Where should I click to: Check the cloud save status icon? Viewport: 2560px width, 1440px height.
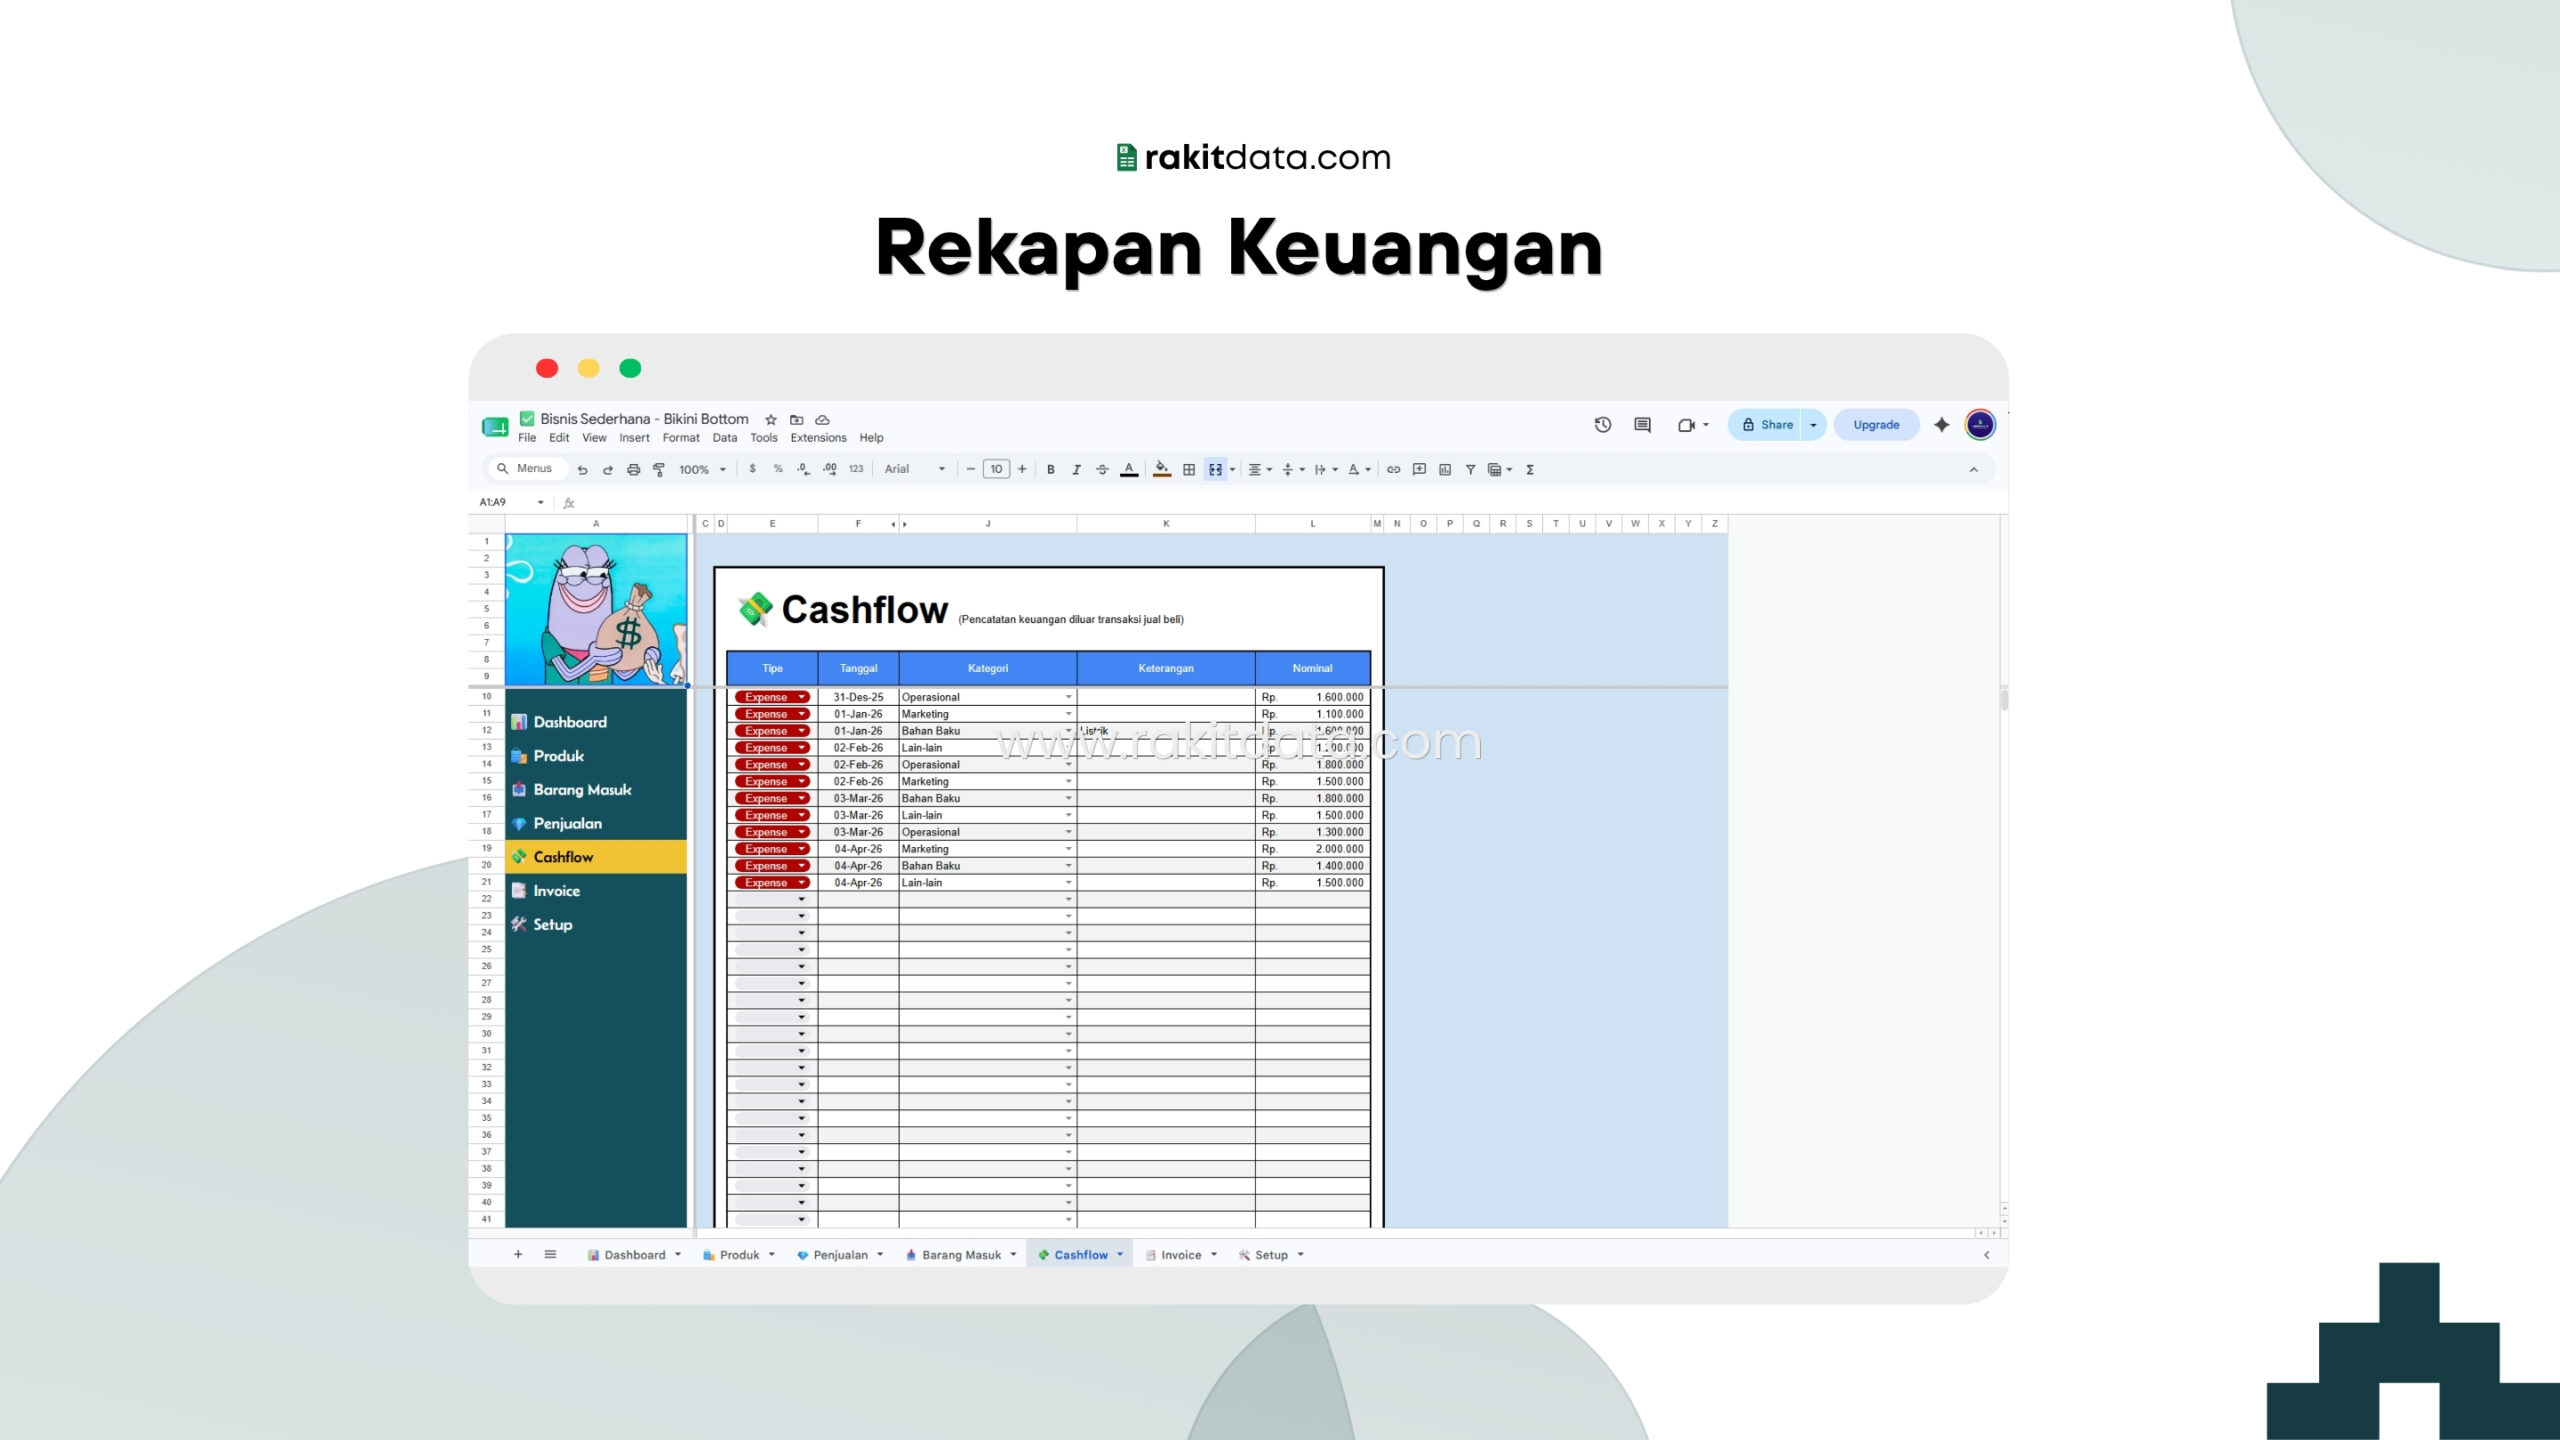822,420
